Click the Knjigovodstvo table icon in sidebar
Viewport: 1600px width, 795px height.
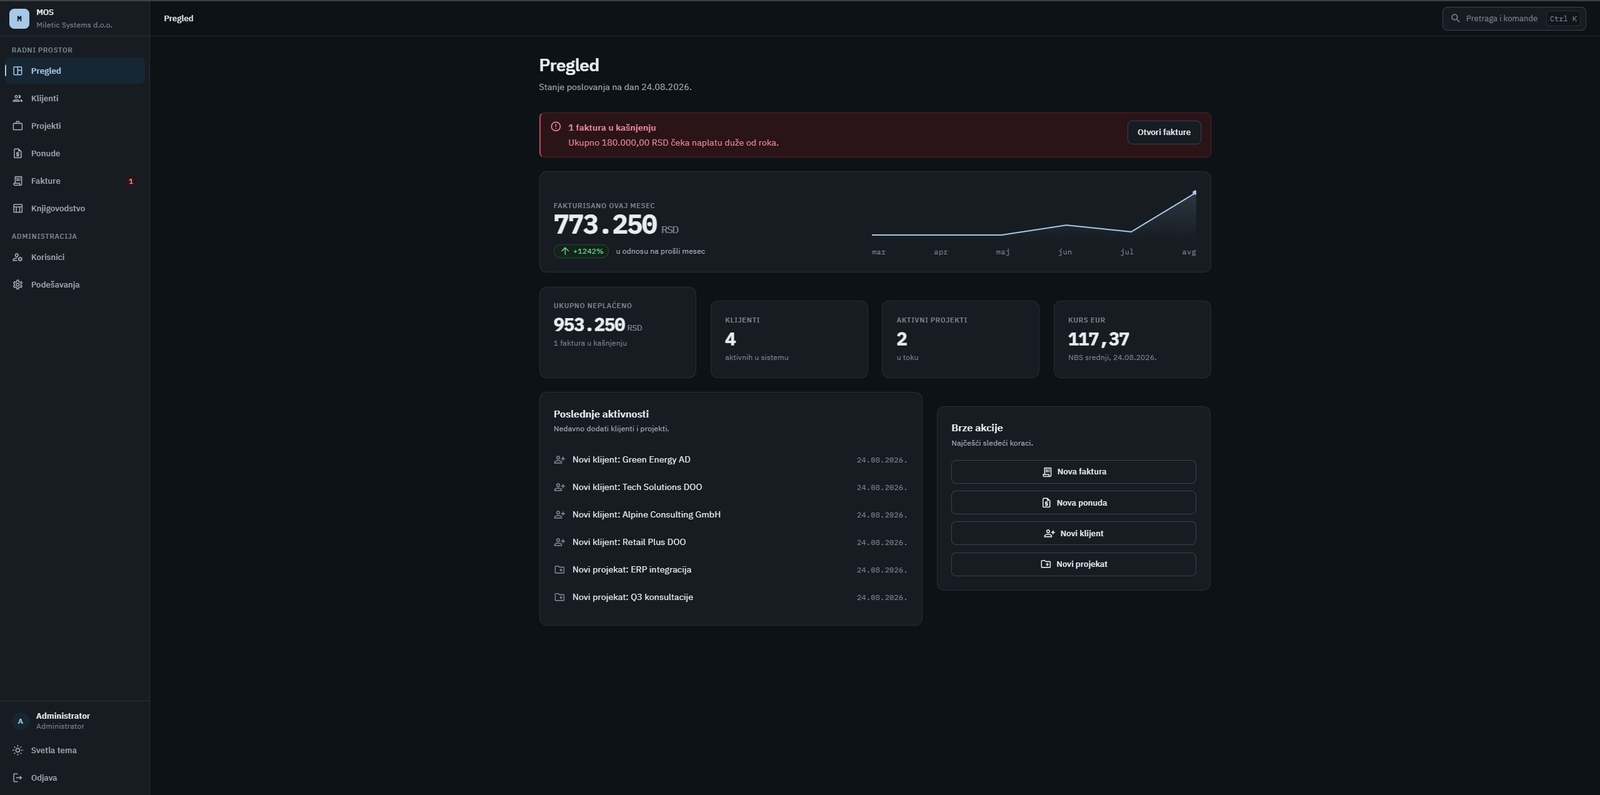(x=18, y=208)
